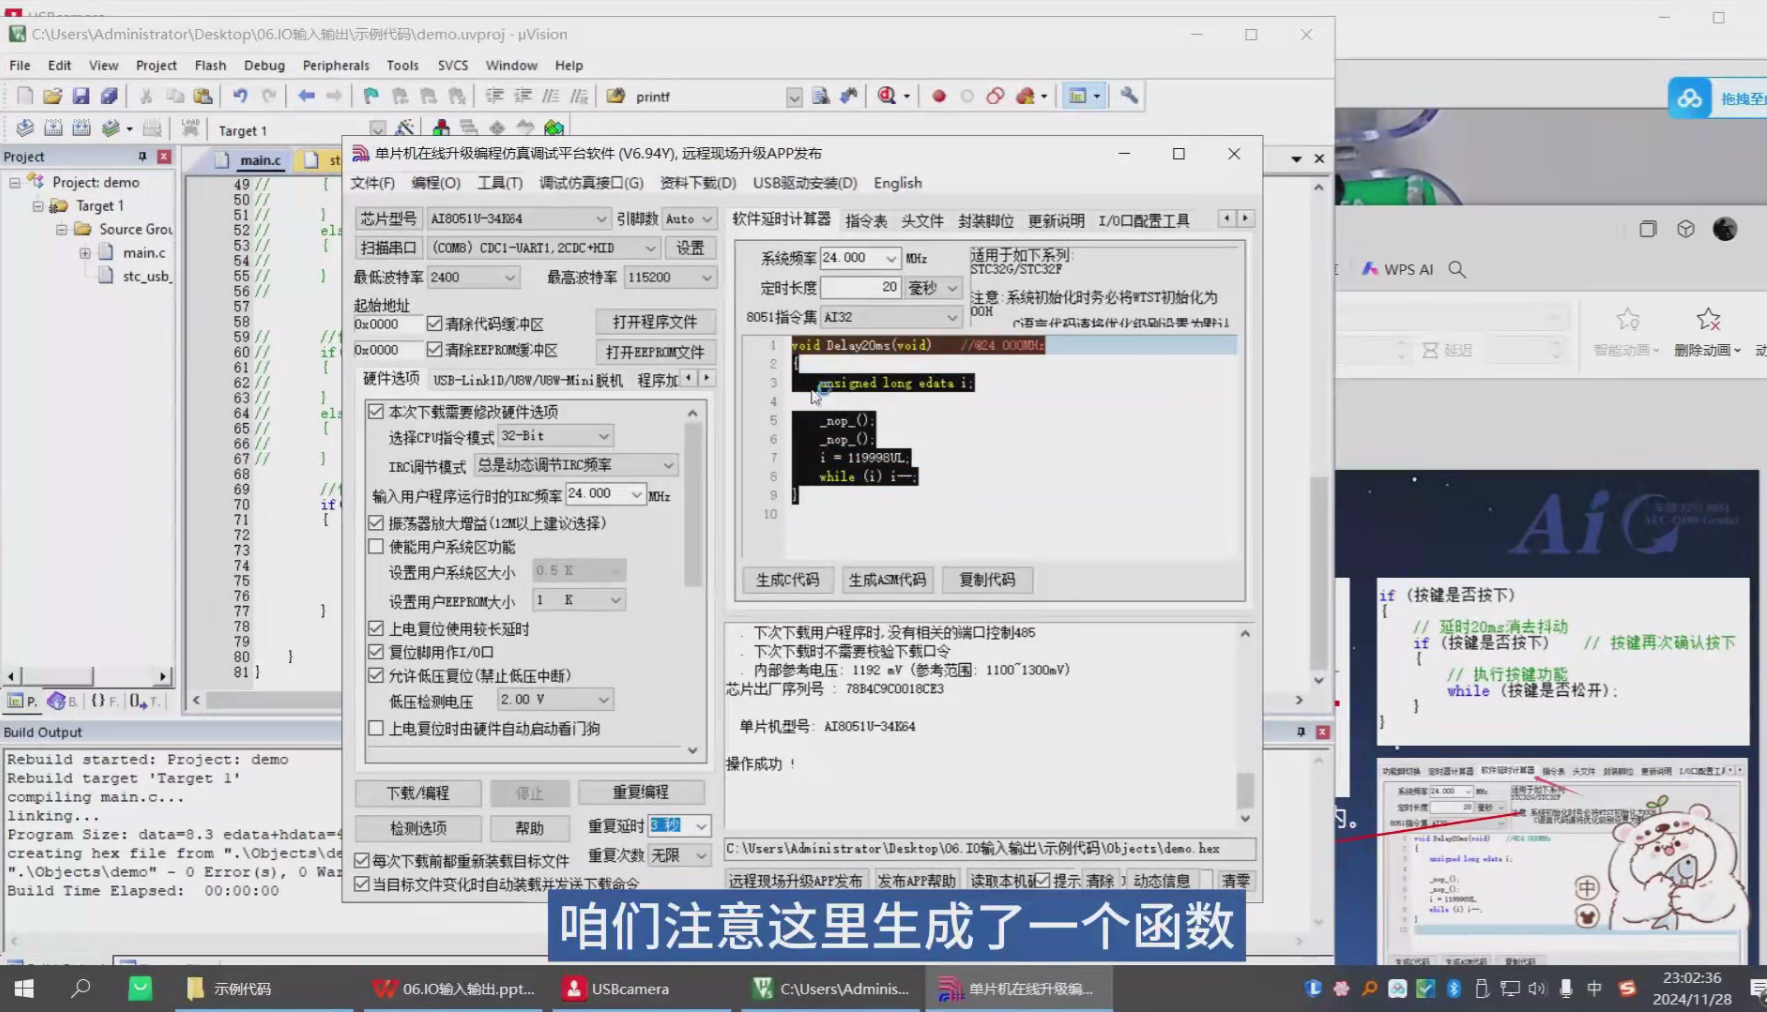The width and height of the screenshot is (1767, 1012).
Task: Insert a breakpoint with the red dot icon
Action: pyautogui.click(x=939, y=96)
